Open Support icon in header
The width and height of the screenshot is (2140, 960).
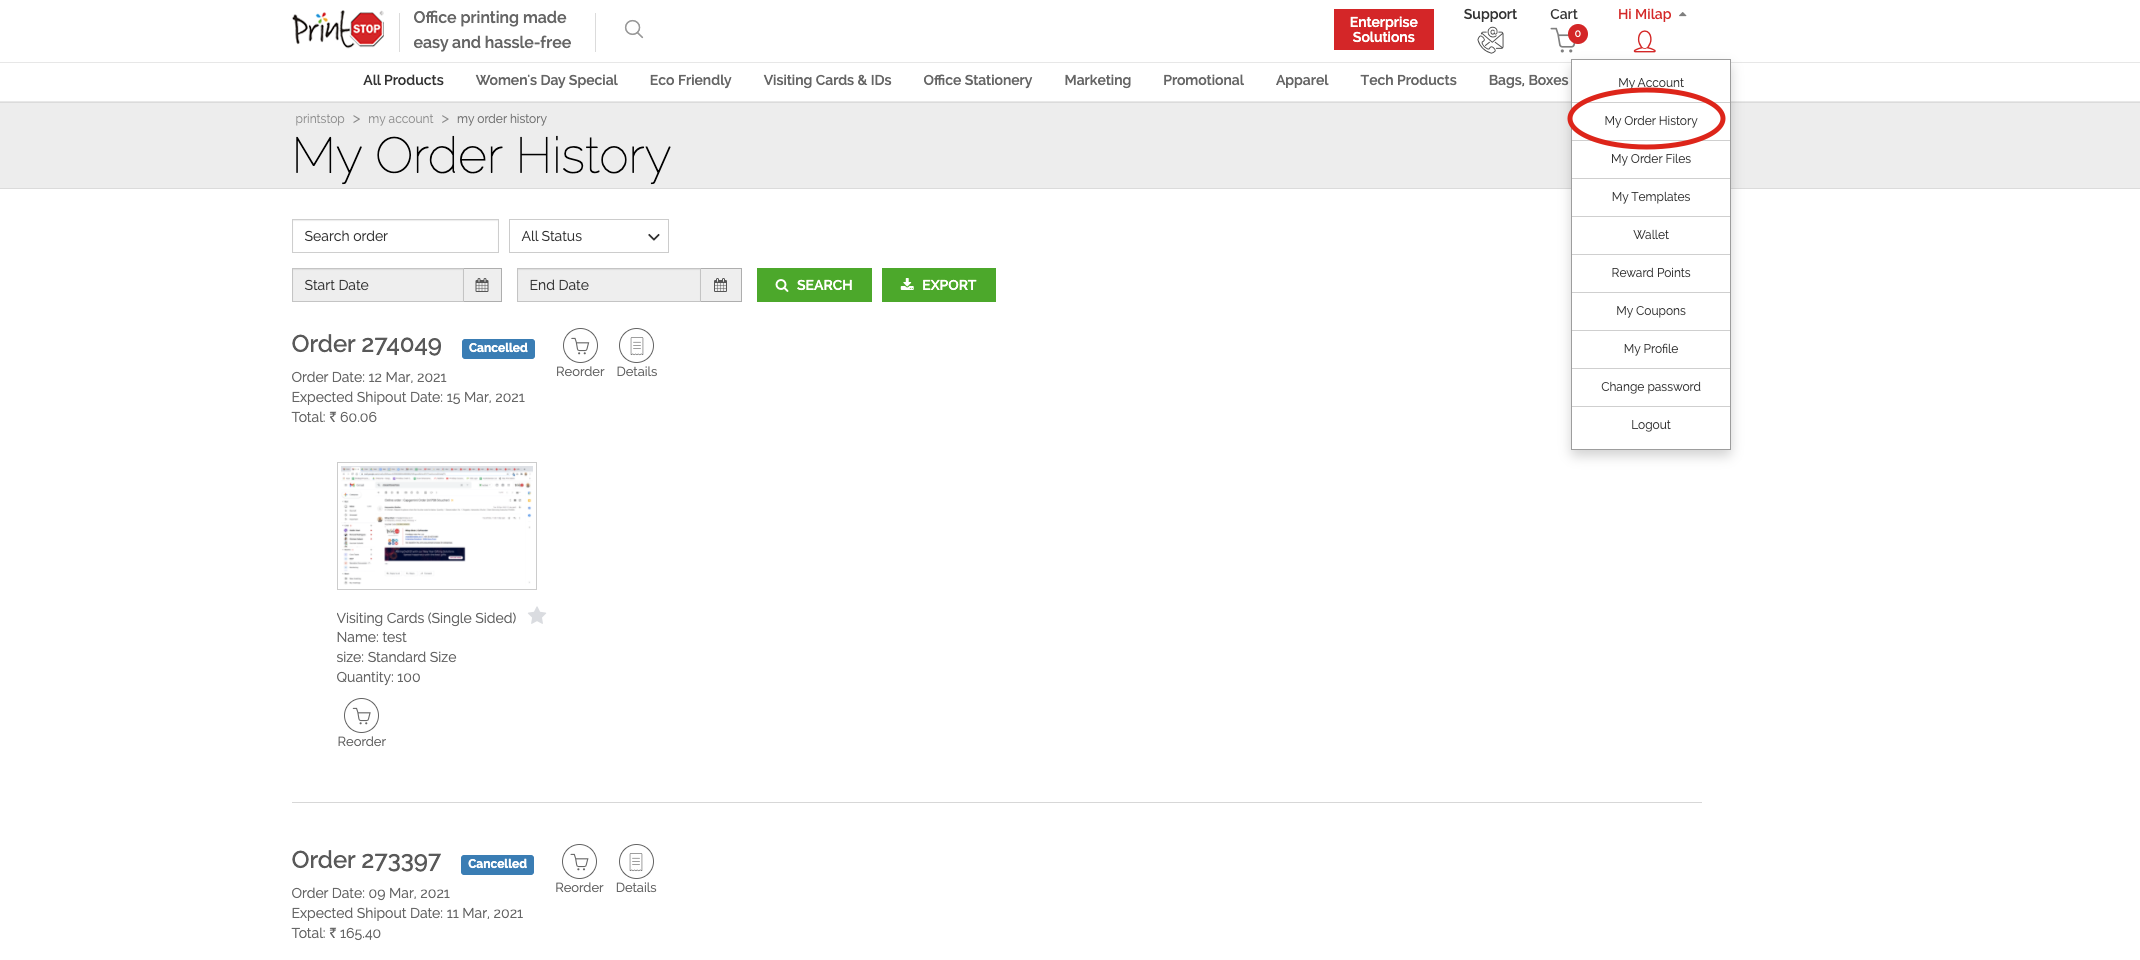pos(1490,40)
